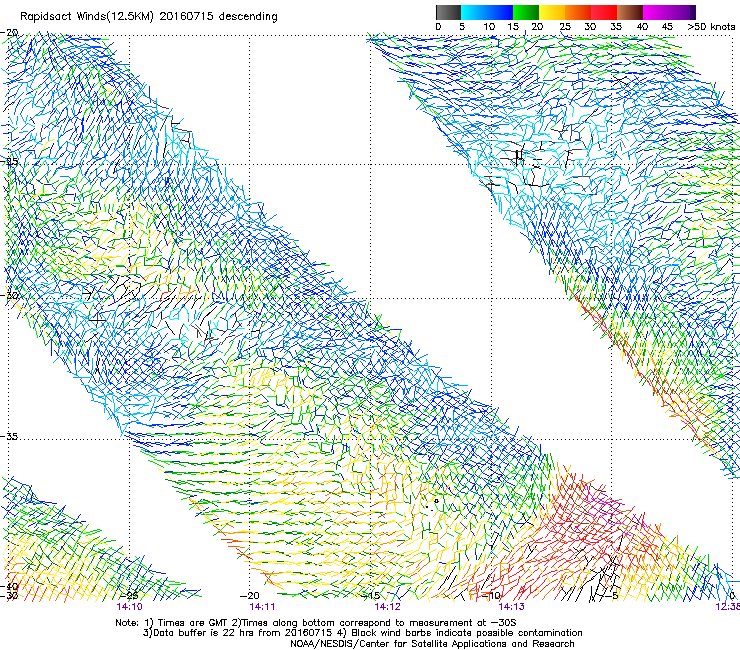
Task: Click the '25' label under the legend
Action: (x=565, y=27)
